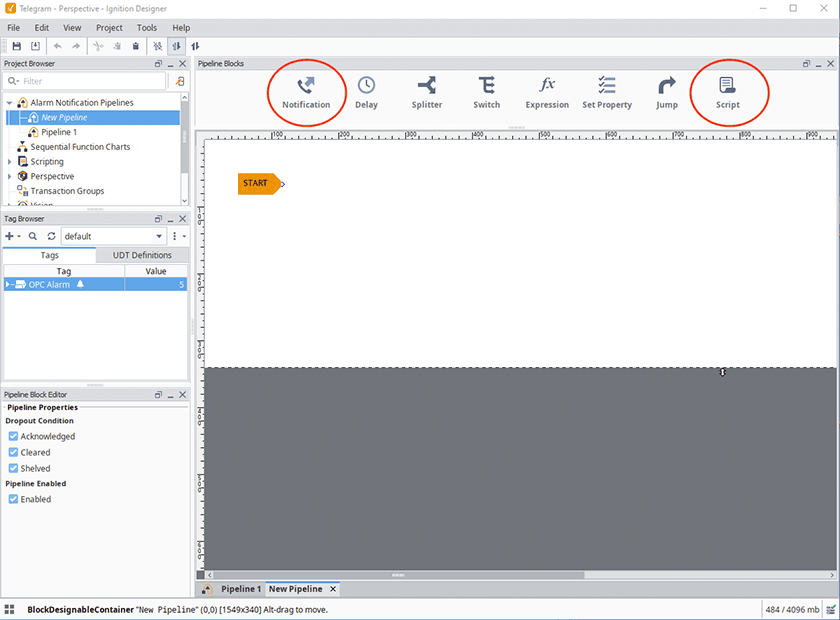Image resolution: width=840 pixels, height=620 pixels.
Task: Click the 484 / 4096 mb memory indicator
Action: (x=792, y=610)
